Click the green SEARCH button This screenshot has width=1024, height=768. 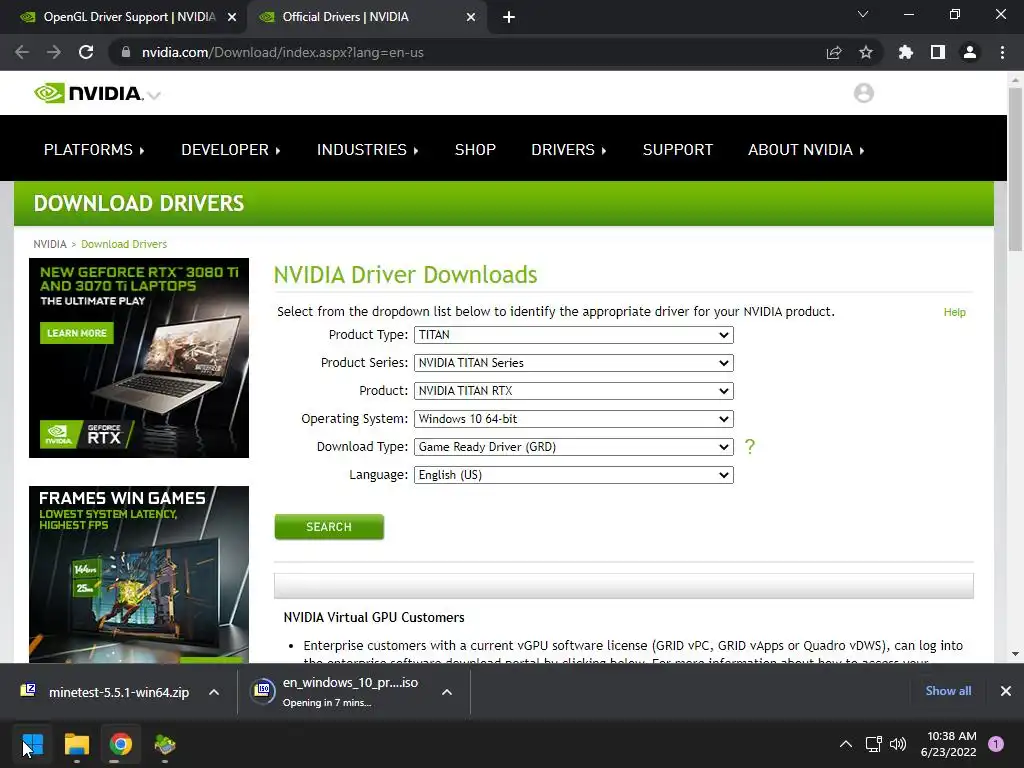[x=329, y=527]
